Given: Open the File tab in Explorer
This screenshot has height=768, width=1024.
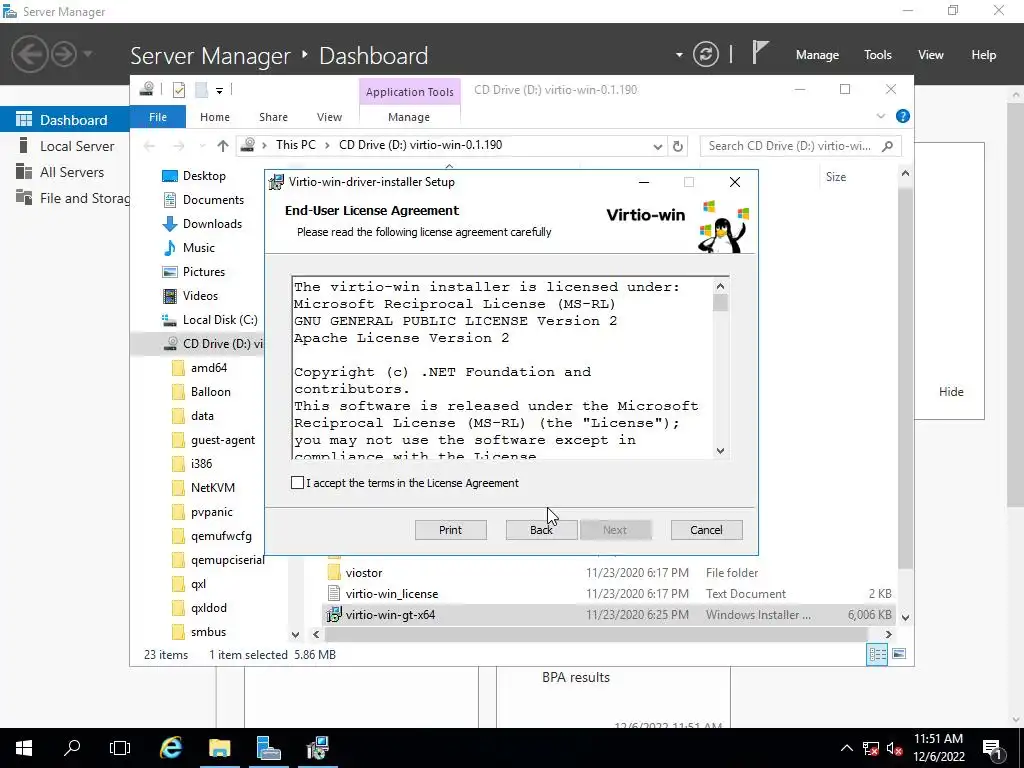Looking at the screenshot, I should 158,117.
